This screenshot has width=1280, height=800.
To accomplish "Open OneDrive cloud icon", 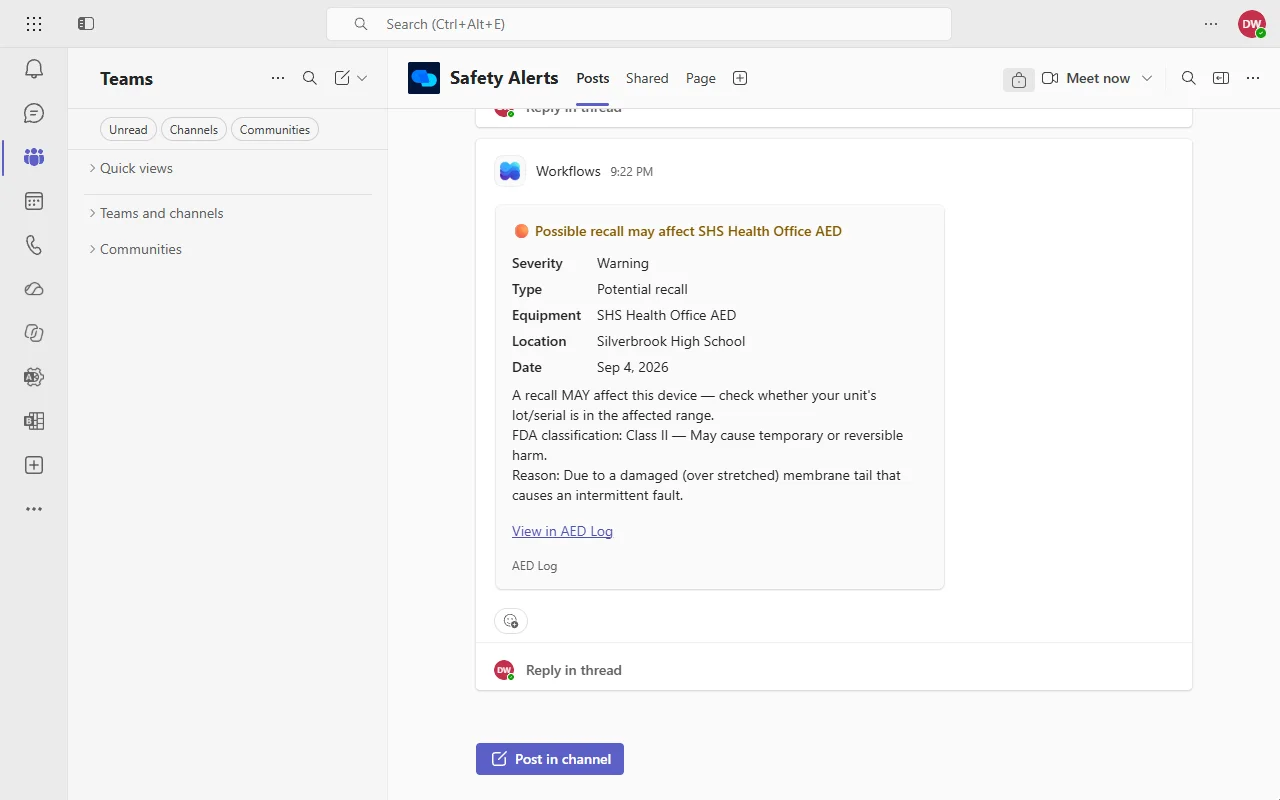I will click(x=34, y=289).
